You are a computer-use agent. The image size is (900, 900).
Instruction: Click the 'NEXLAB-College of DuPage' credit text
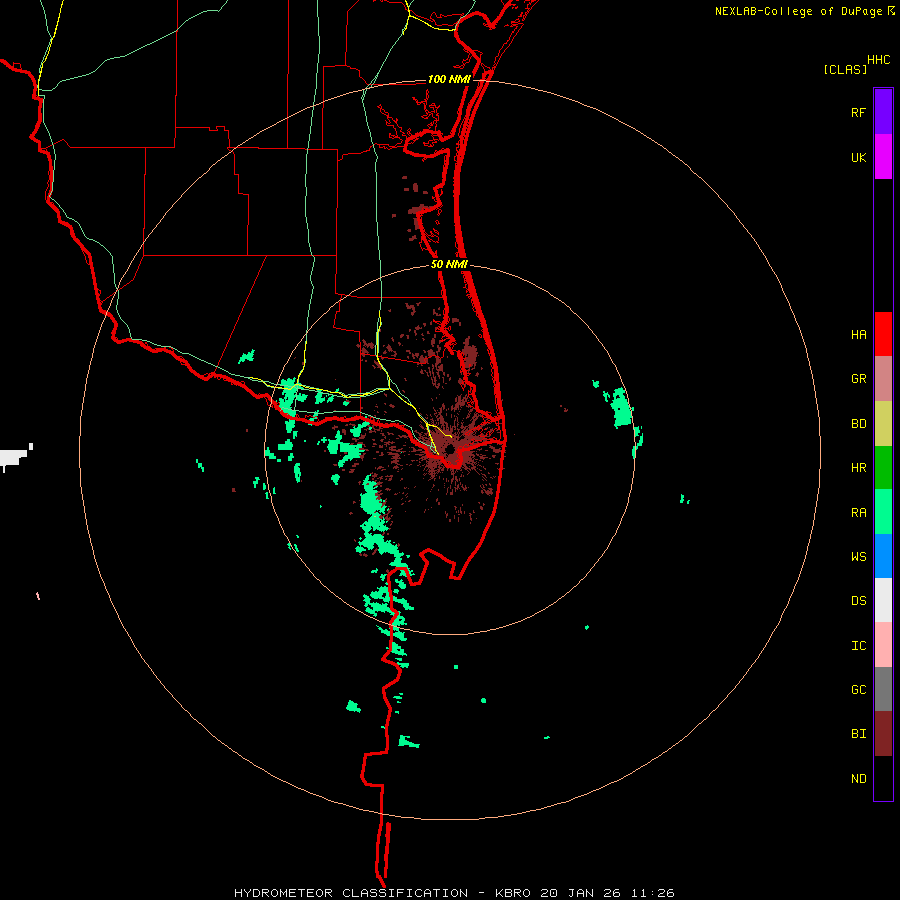(798, 11)
